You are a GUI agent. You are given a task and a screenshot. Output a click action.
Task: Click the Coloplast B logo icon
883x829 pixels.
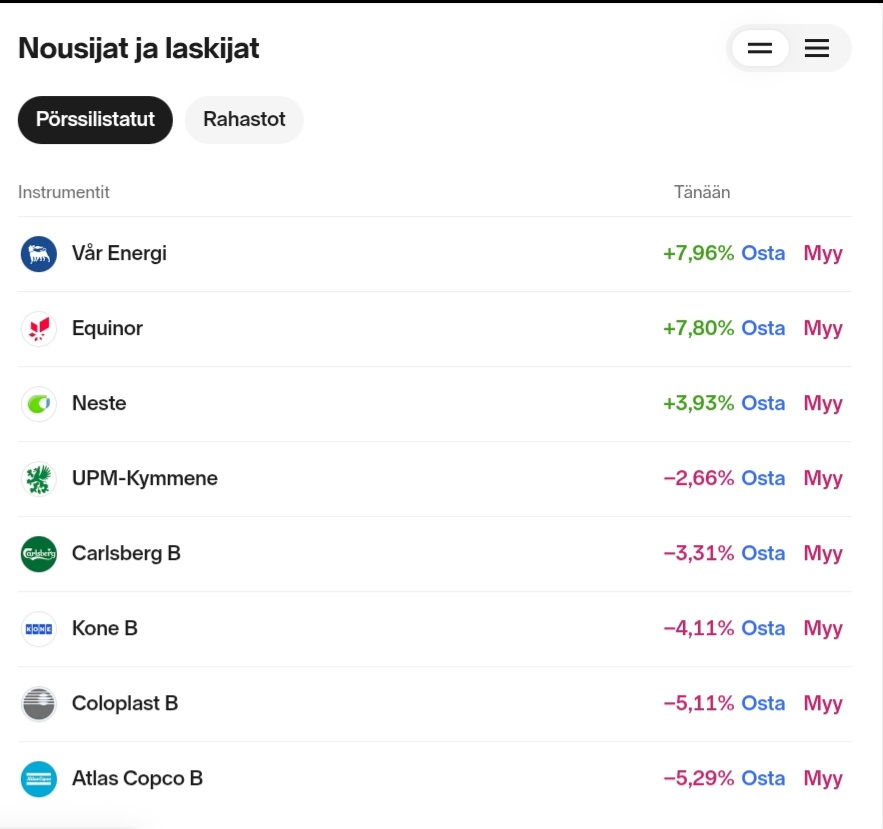39,704
